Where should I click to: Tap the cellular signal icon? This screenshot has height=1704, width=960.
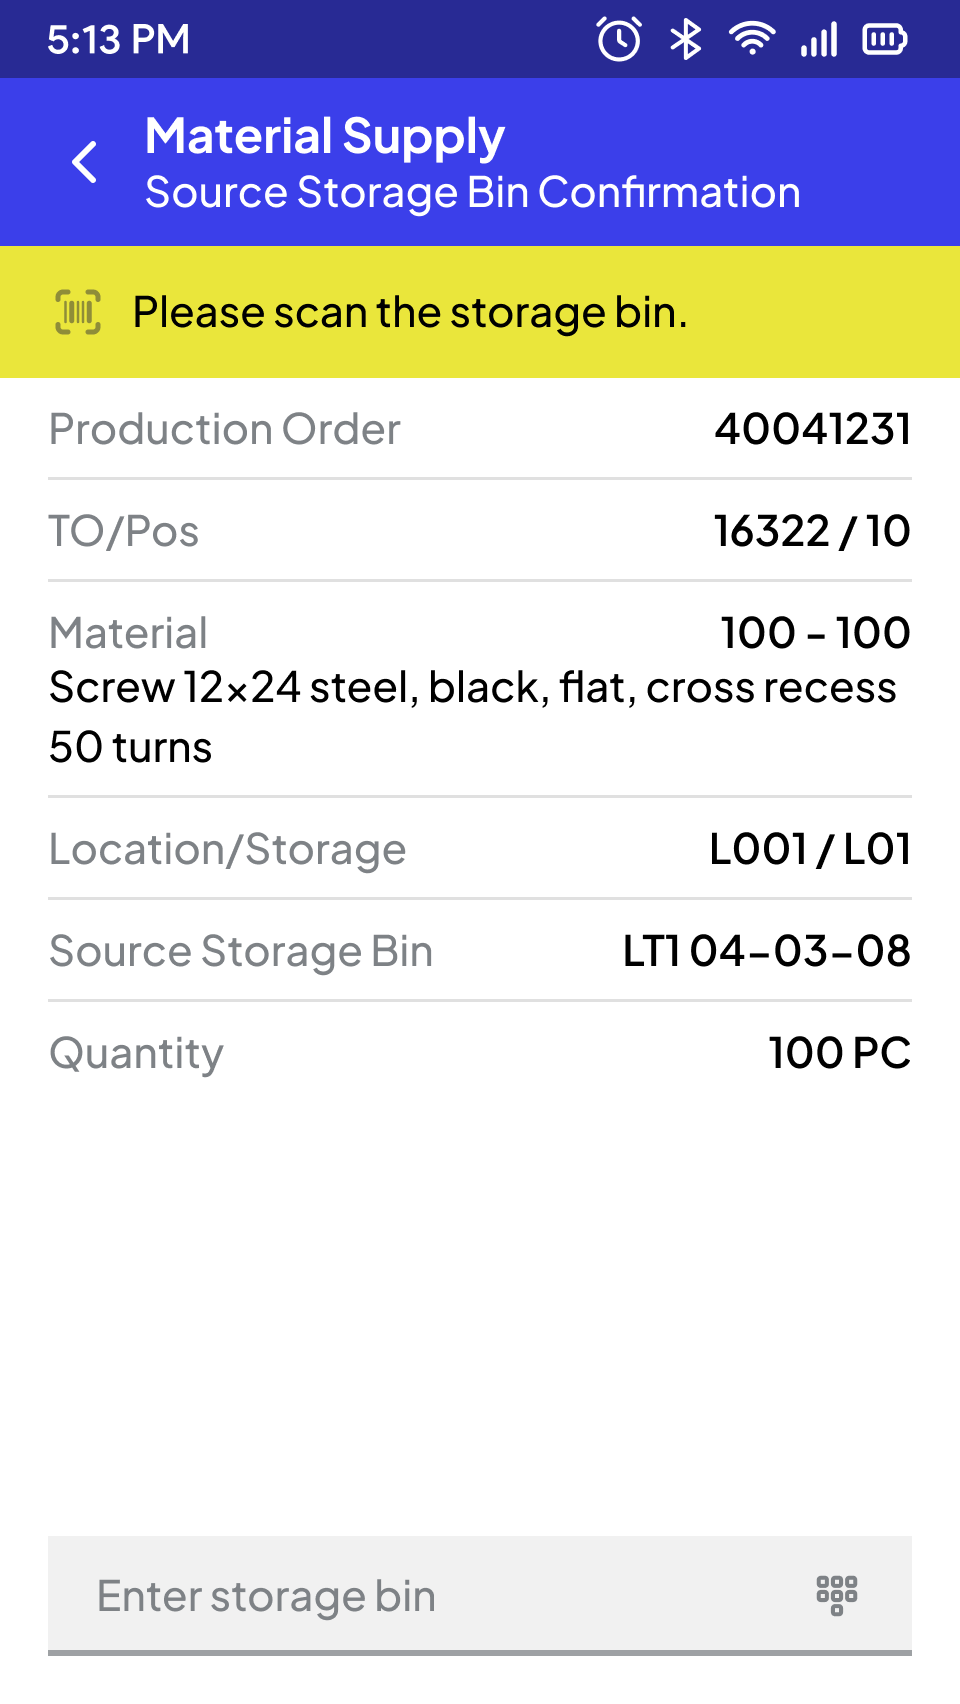(x=819, y=40)
